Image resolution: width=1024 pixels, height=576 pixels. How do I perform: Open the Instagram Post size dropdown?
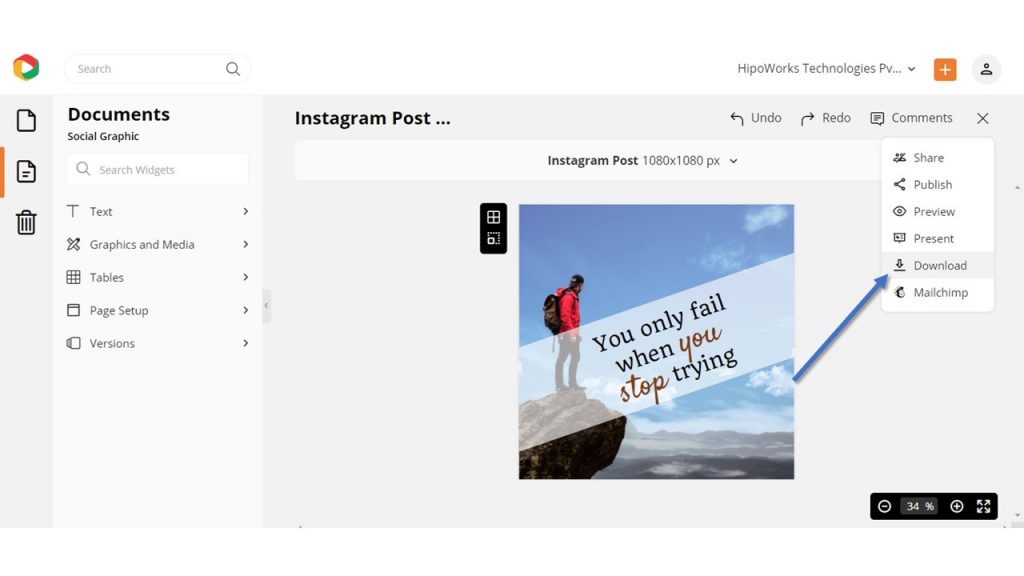[643, 161]
